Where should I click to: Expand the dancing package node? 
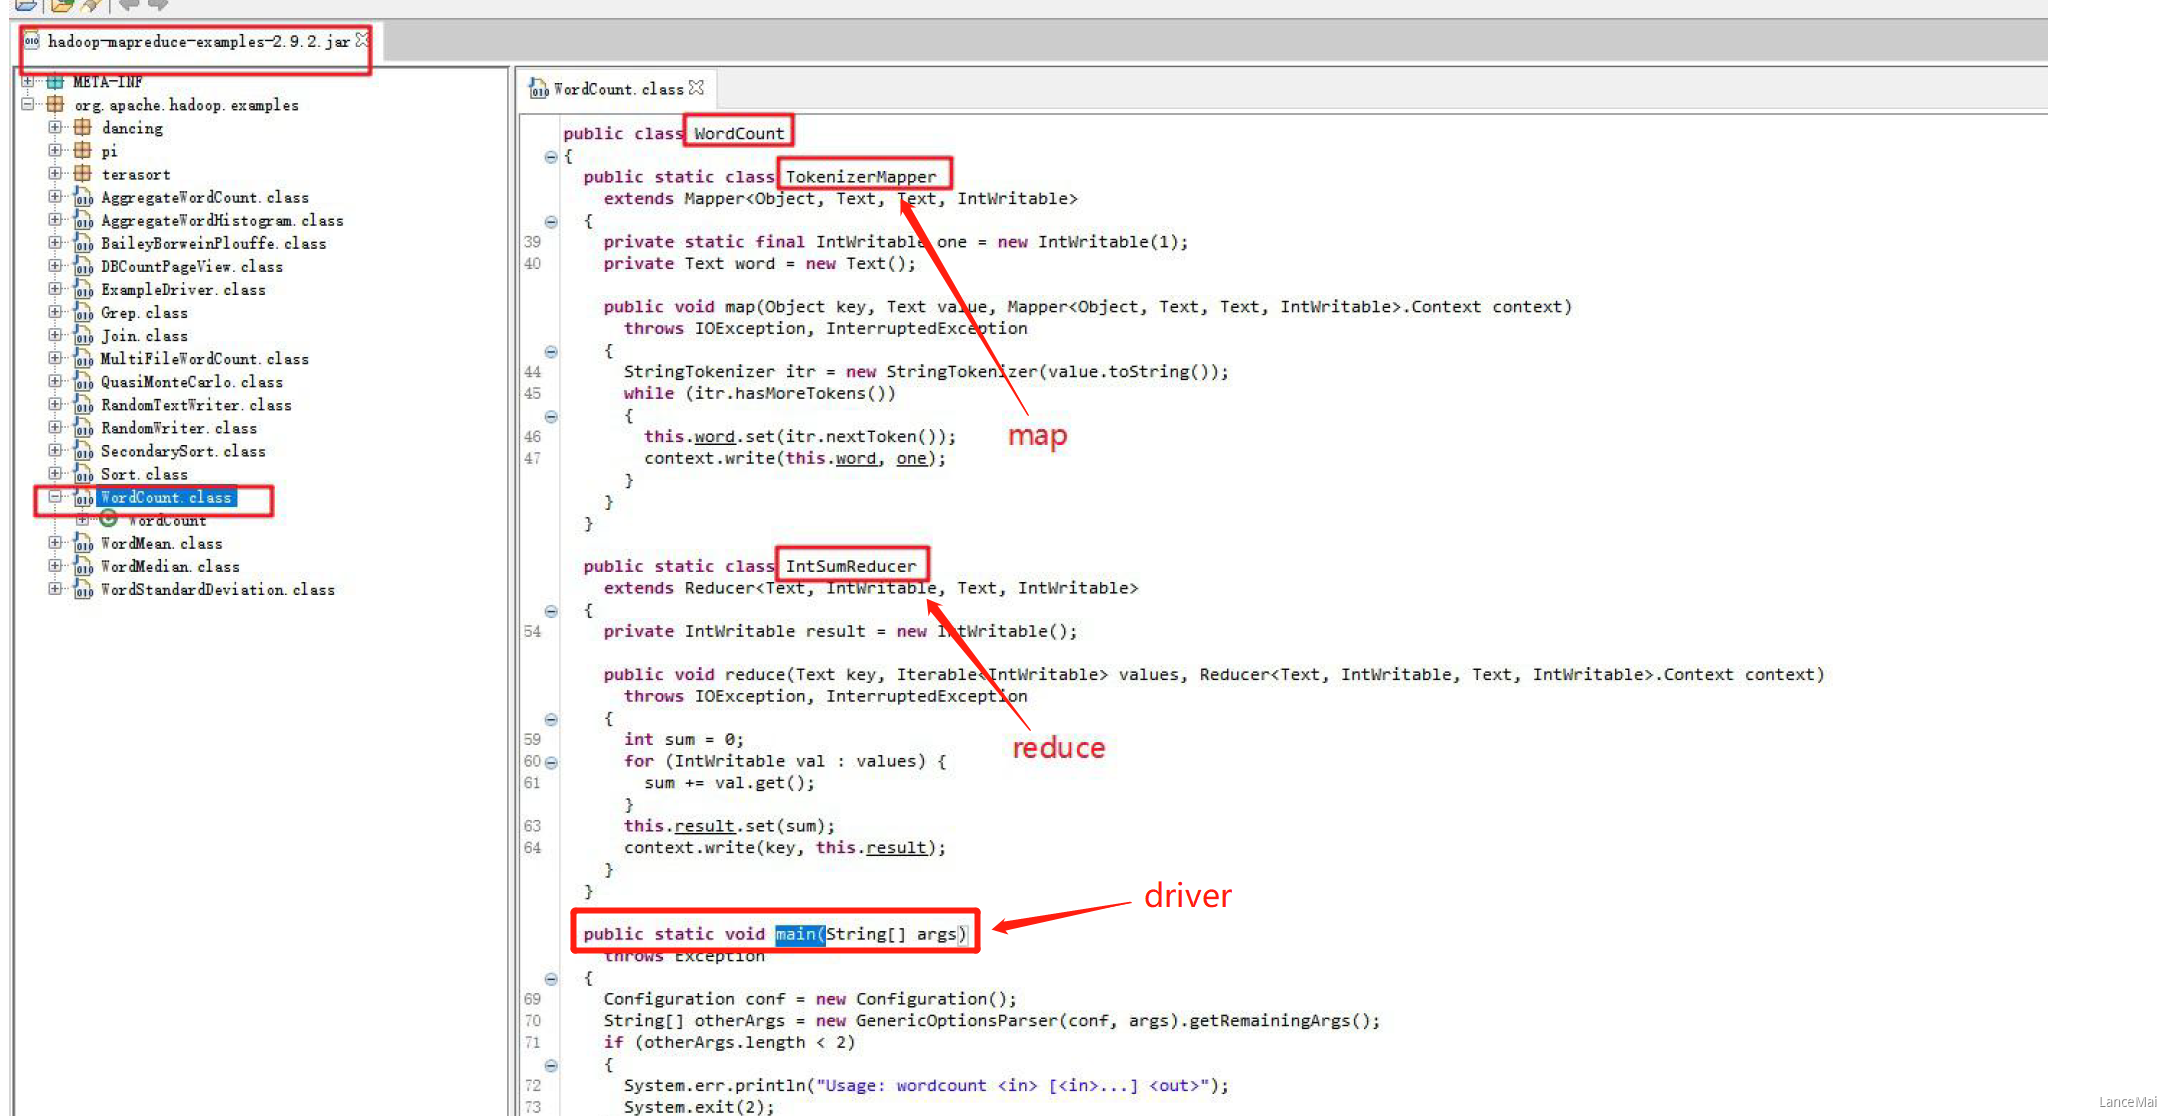[x=55, y=128]
